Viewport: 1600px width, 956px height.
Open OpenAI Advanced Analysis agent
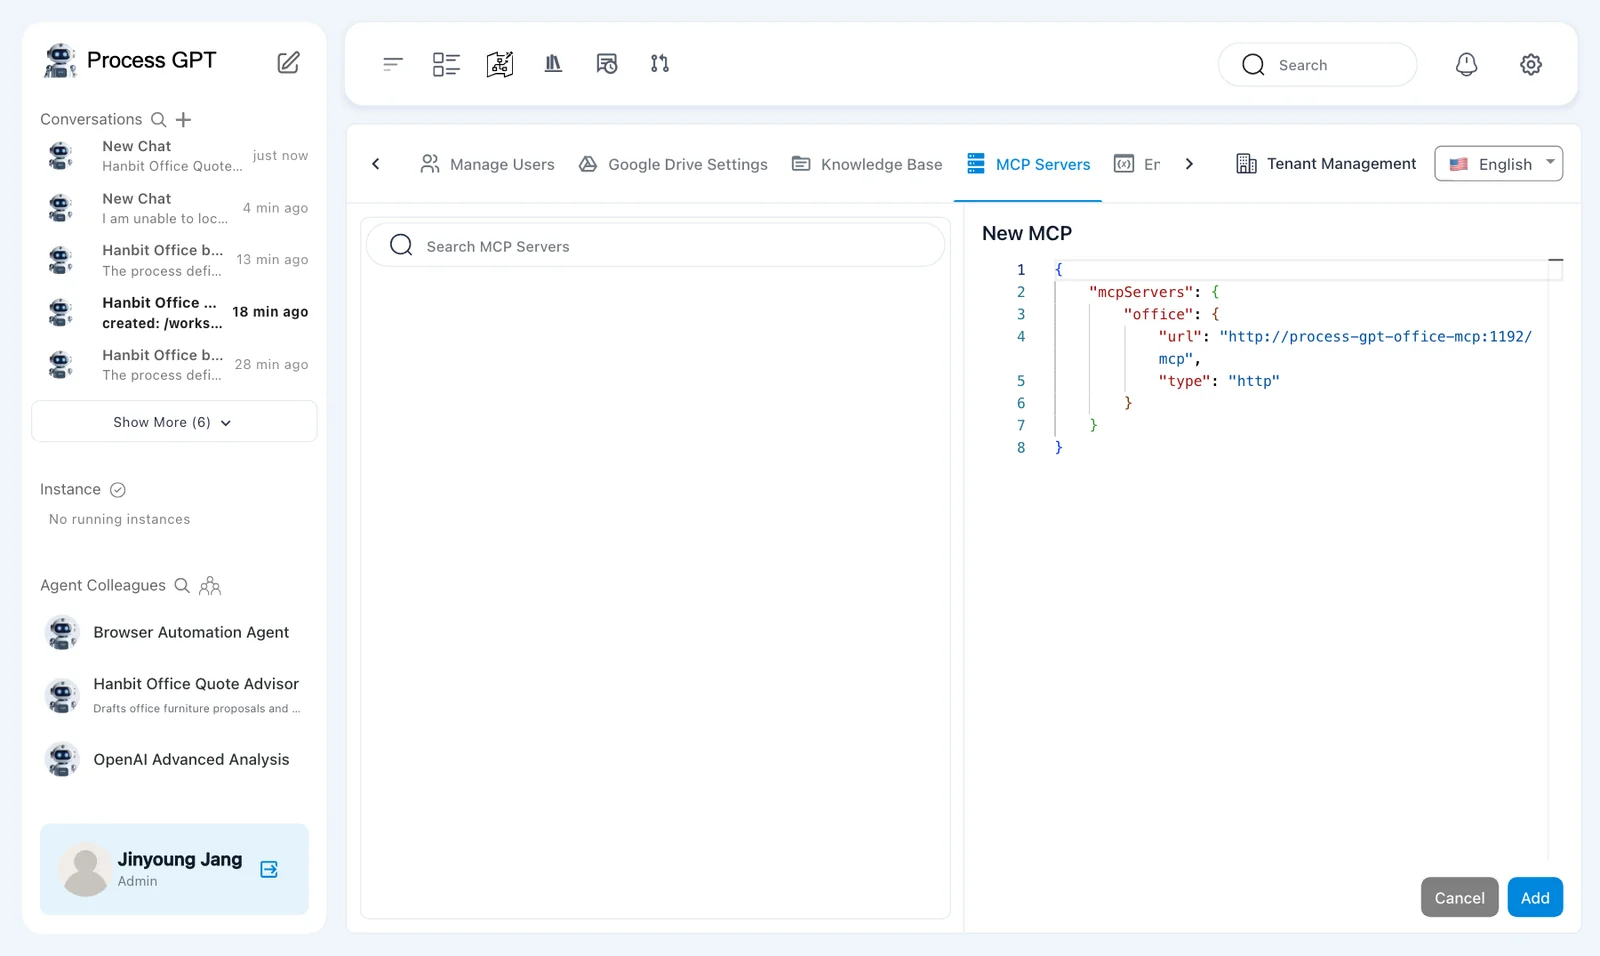pyautogui.click(x=174, y=760)
